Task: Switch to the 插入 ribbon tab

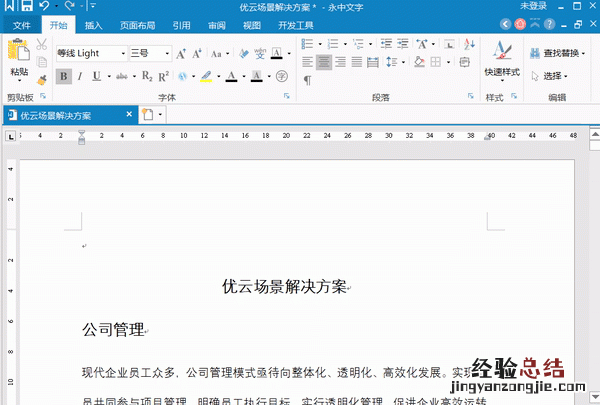Action: [93, 25]
